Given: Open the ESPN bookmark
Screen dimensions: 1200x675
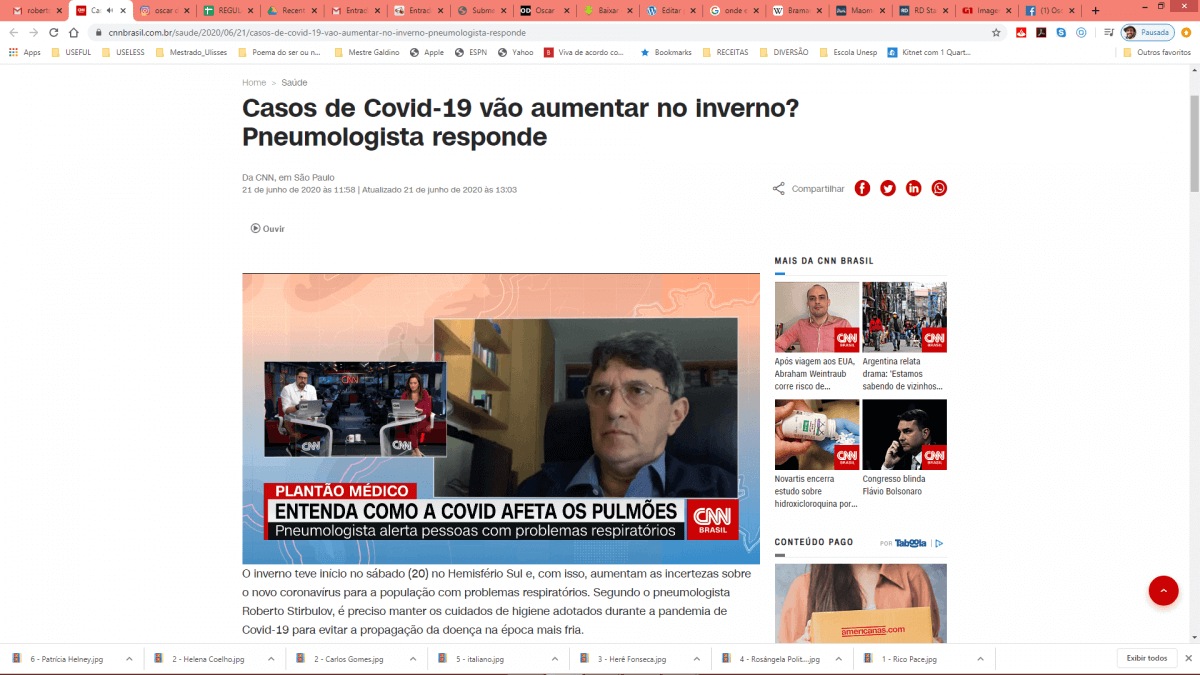Looking at the screenshot, I should coord(470,52).
